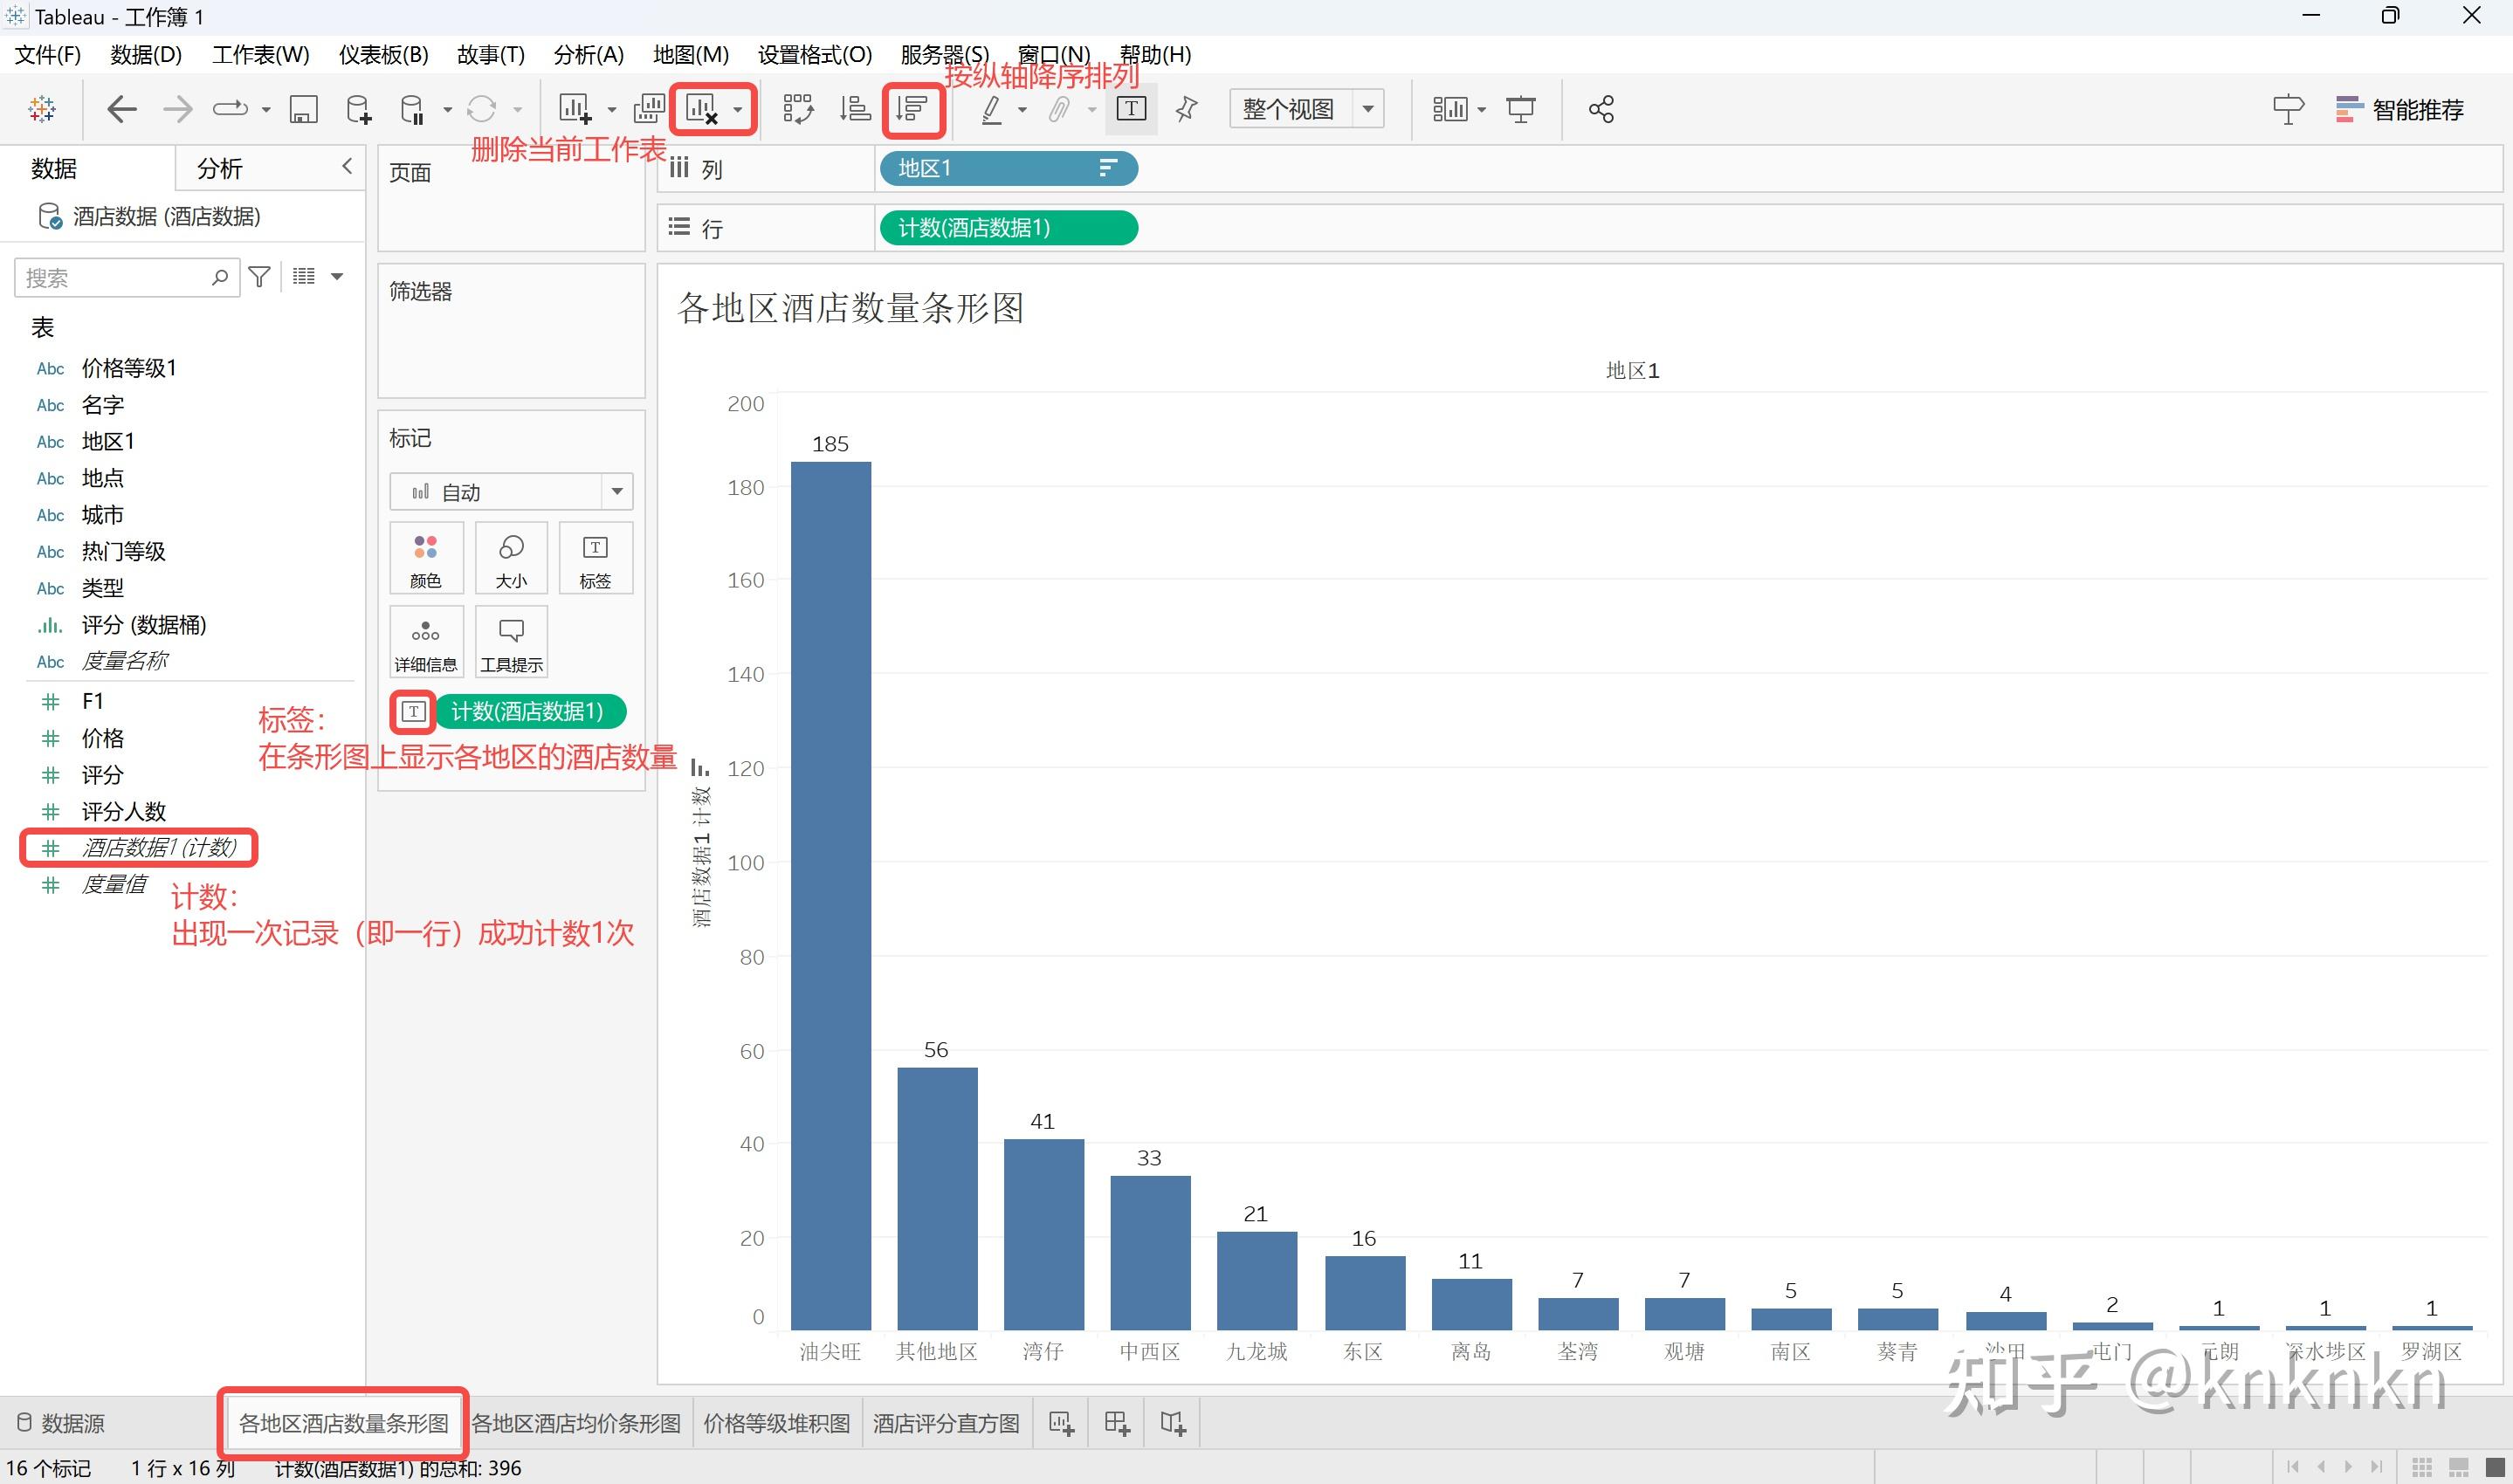
Task: Add new dashboard from bottom tab icon
Action: click(1117, 1423)
